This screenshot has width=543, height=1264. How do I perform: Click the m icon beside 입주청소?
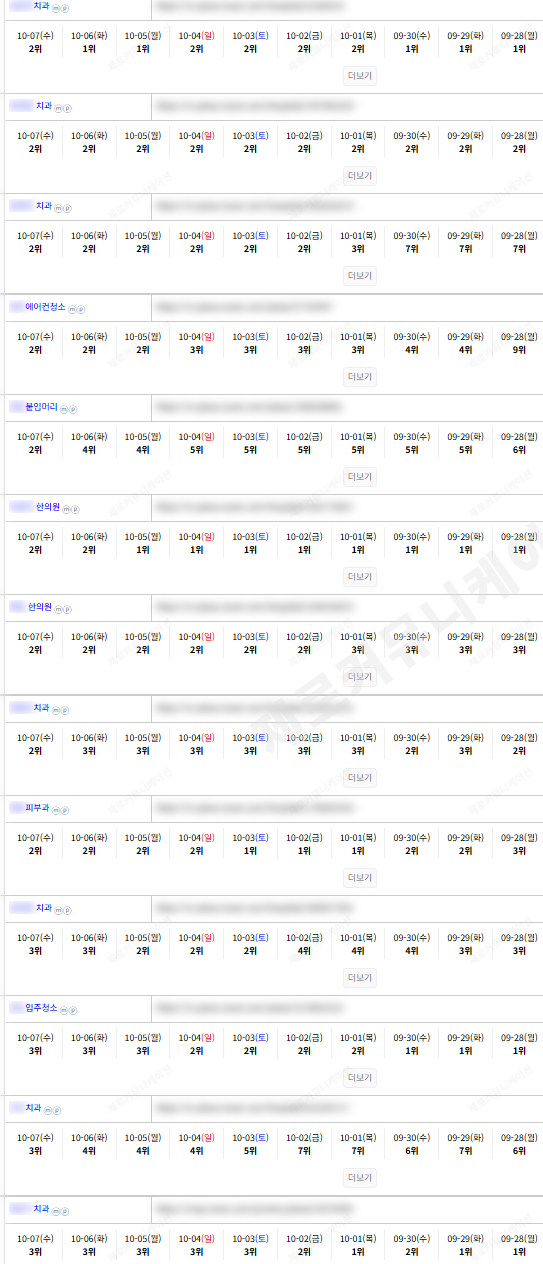tap(63, 1009)
